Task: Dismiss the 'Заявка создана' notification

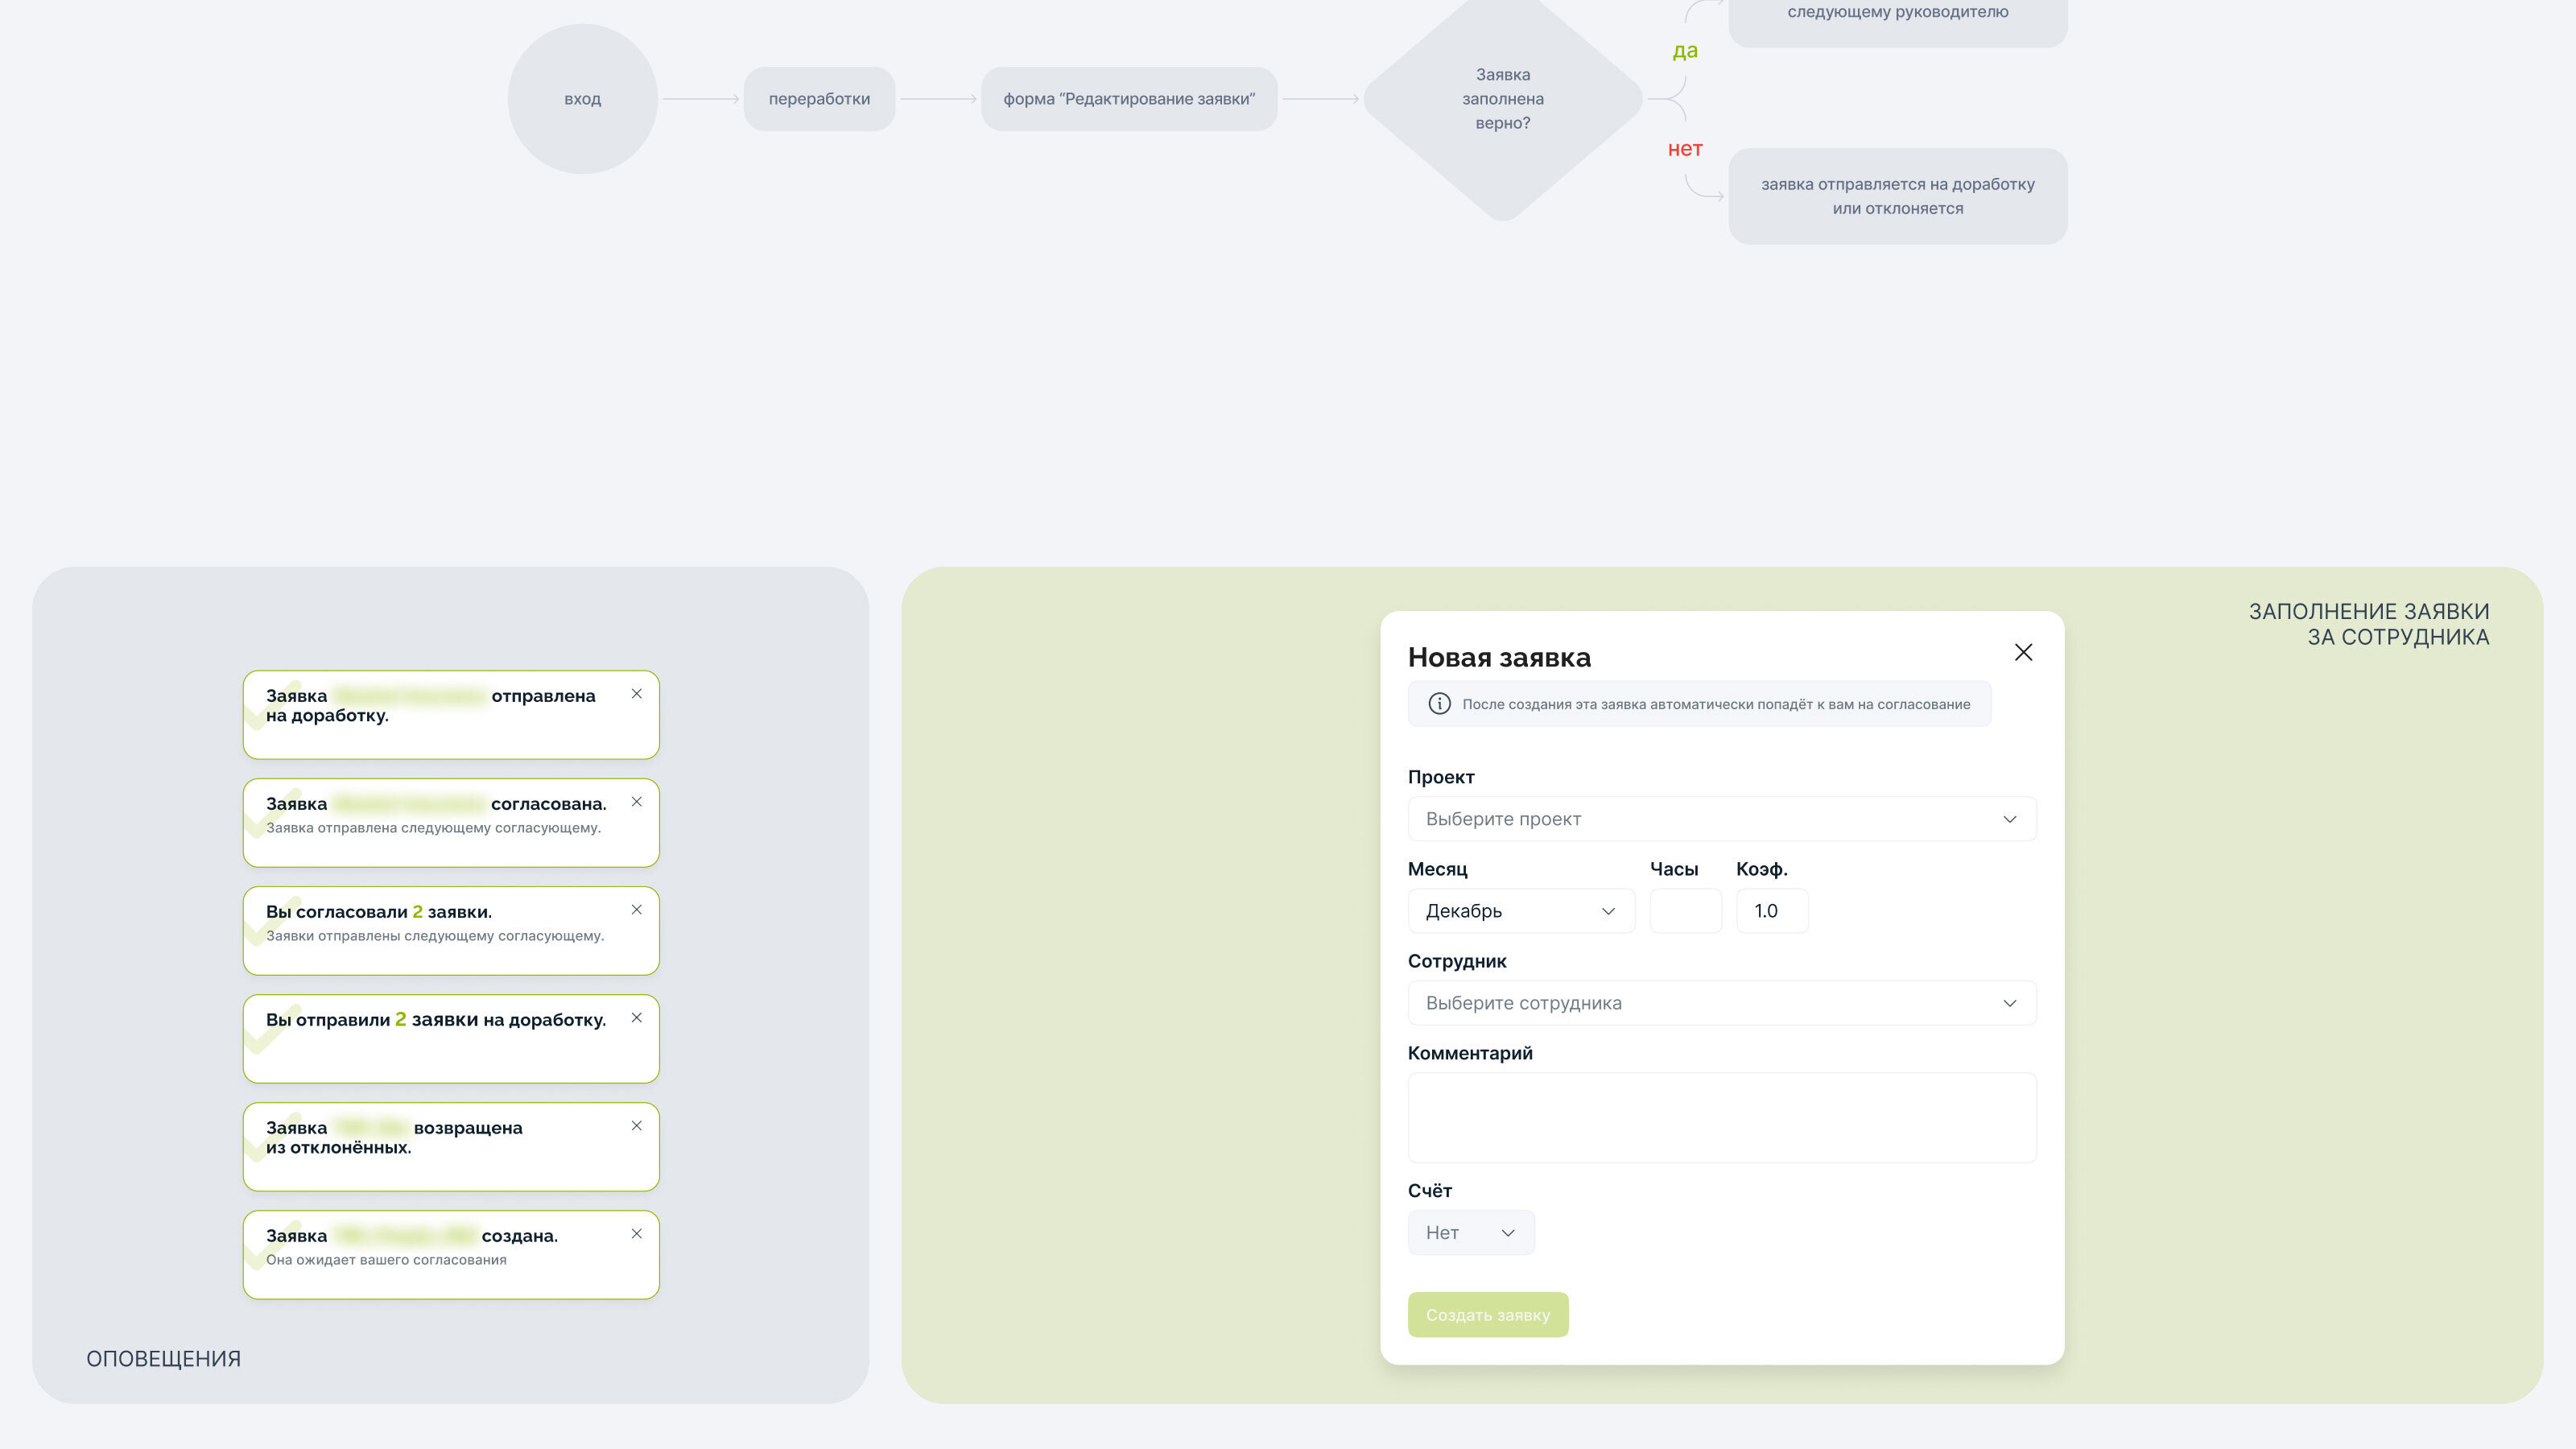Action: [636, 1234]
